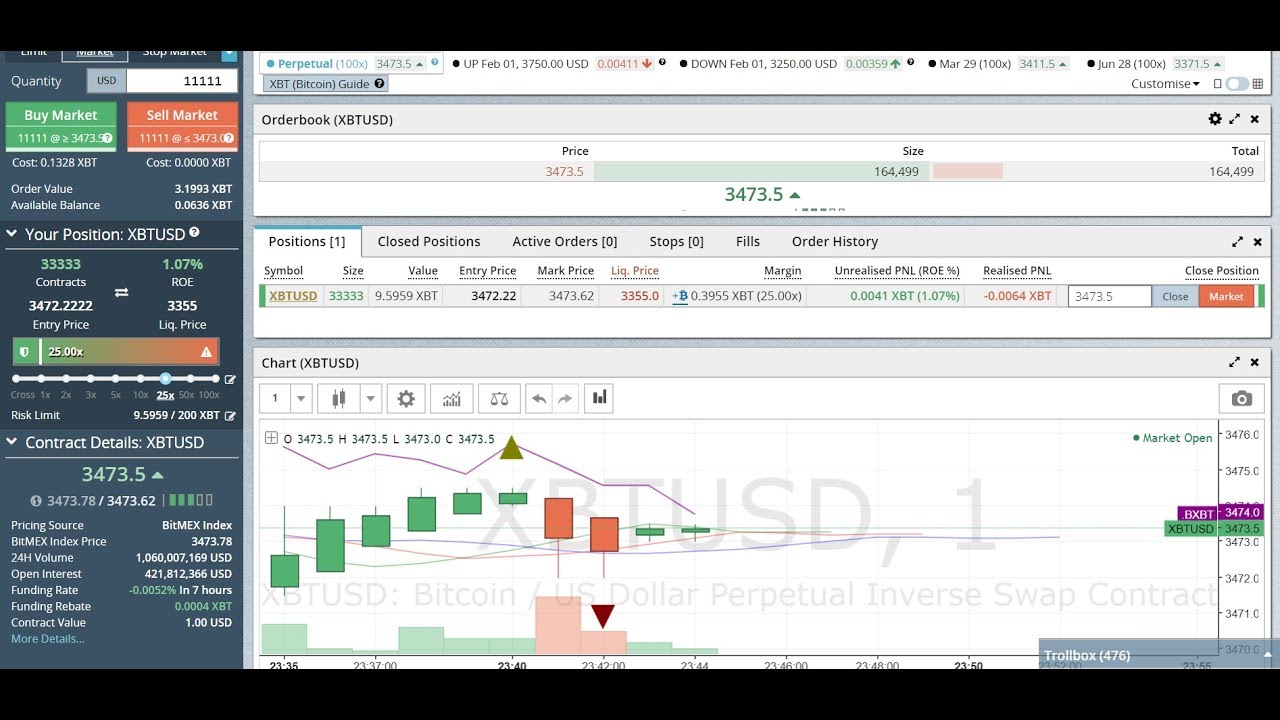Open chart settings gear
The image size is (1280, 720).
[406, 398]
